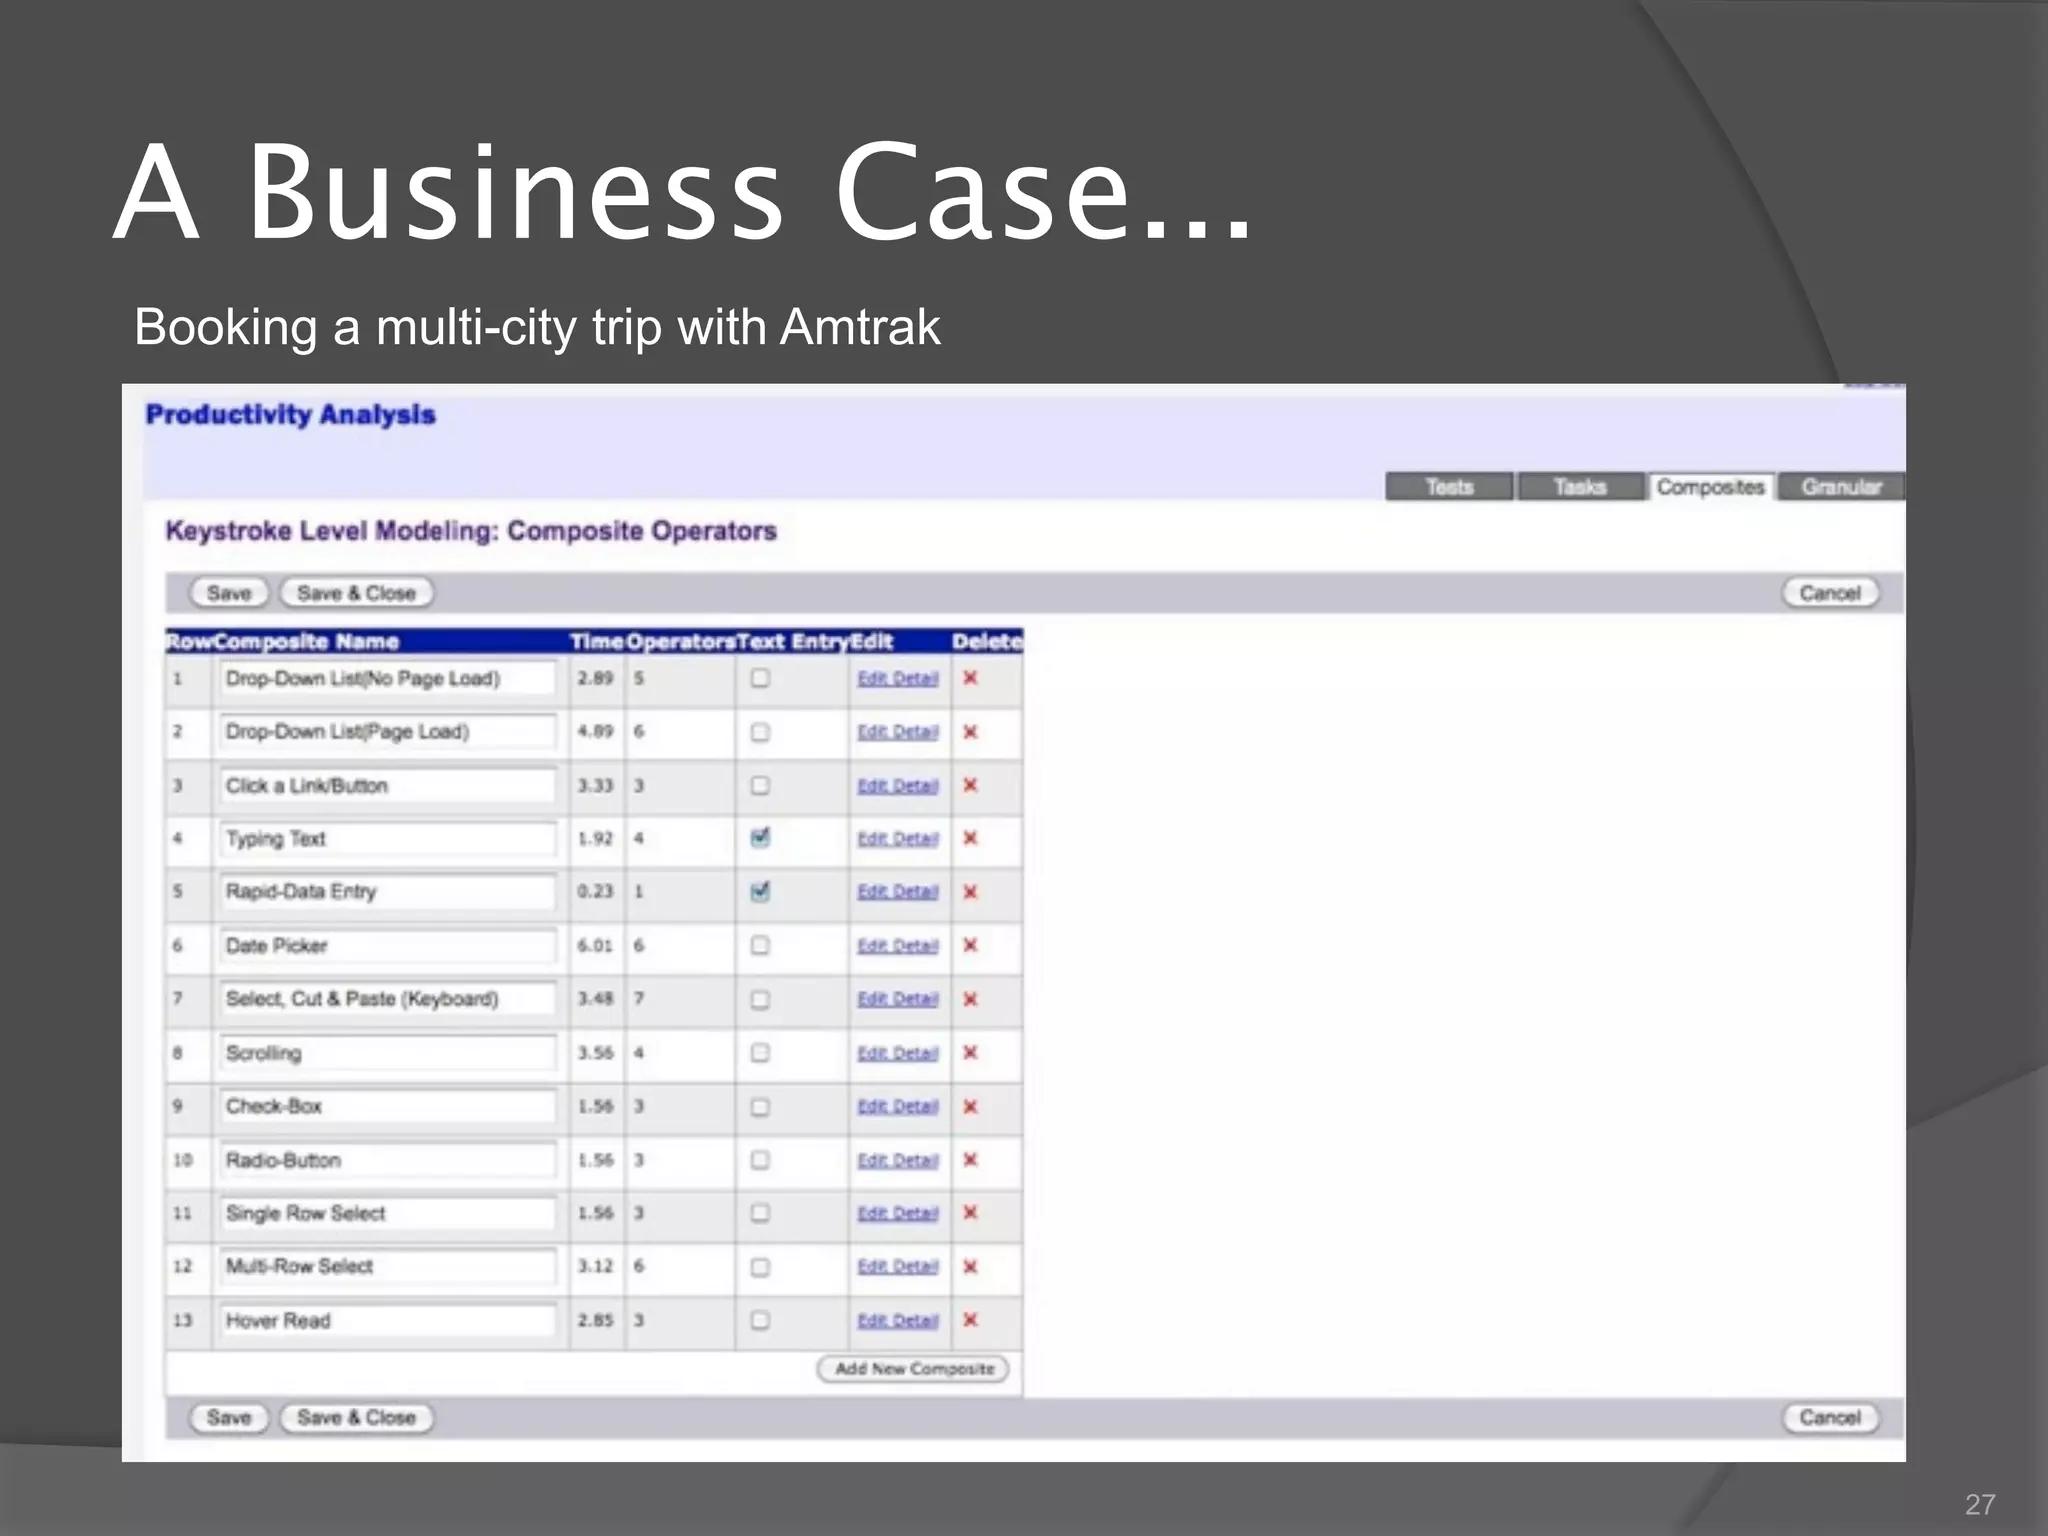
Task: Toggle Text Entry for Drop-Down List(Page Load)
Action: tap(760, 732)
